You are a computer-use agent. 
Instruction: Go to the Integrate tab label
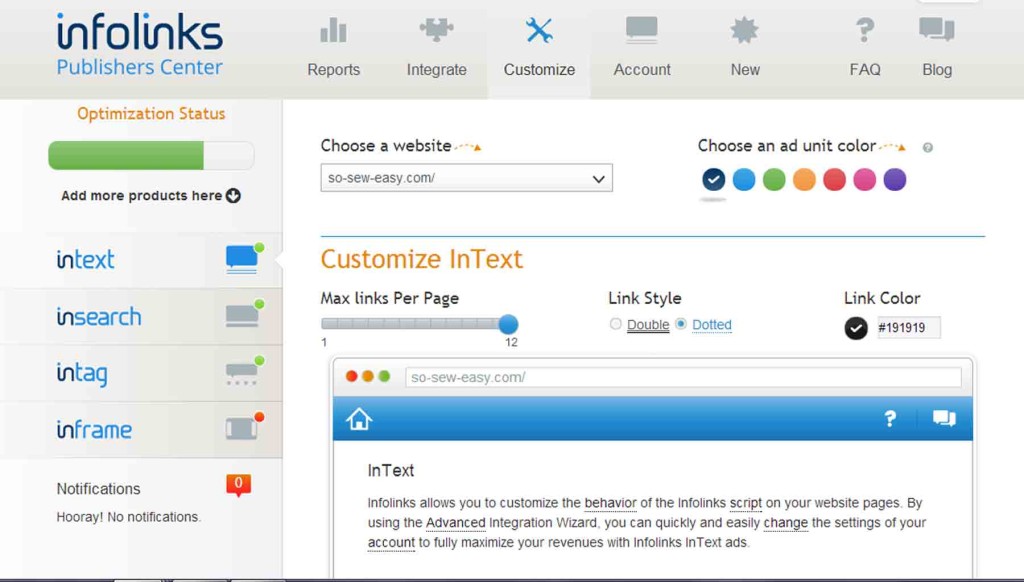point(436,70)
